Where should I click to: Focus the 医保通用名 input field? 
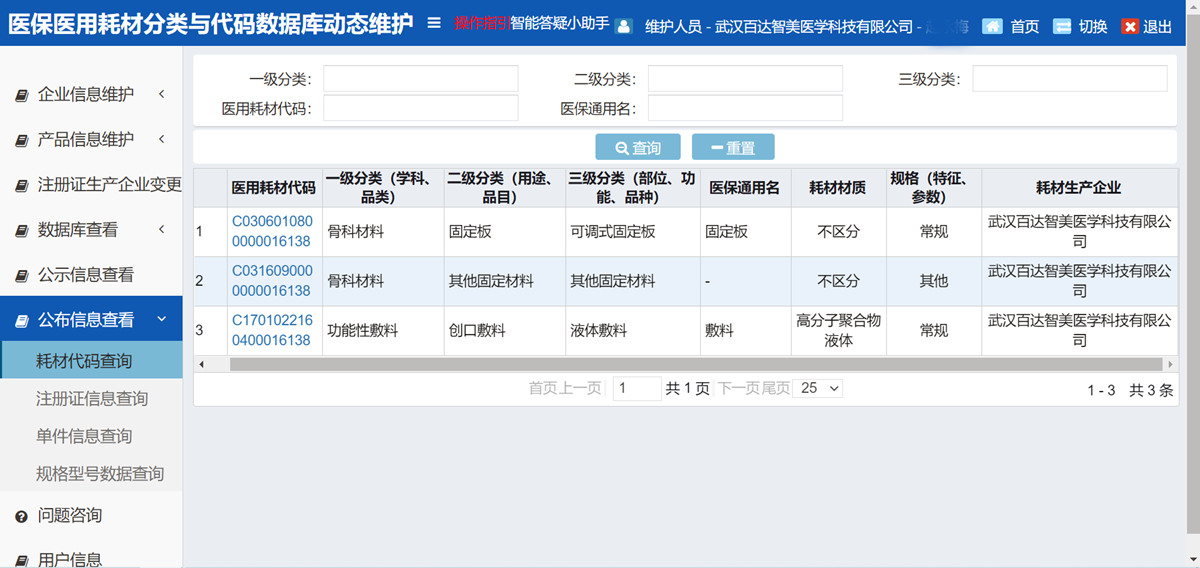[x=745, y=108]
